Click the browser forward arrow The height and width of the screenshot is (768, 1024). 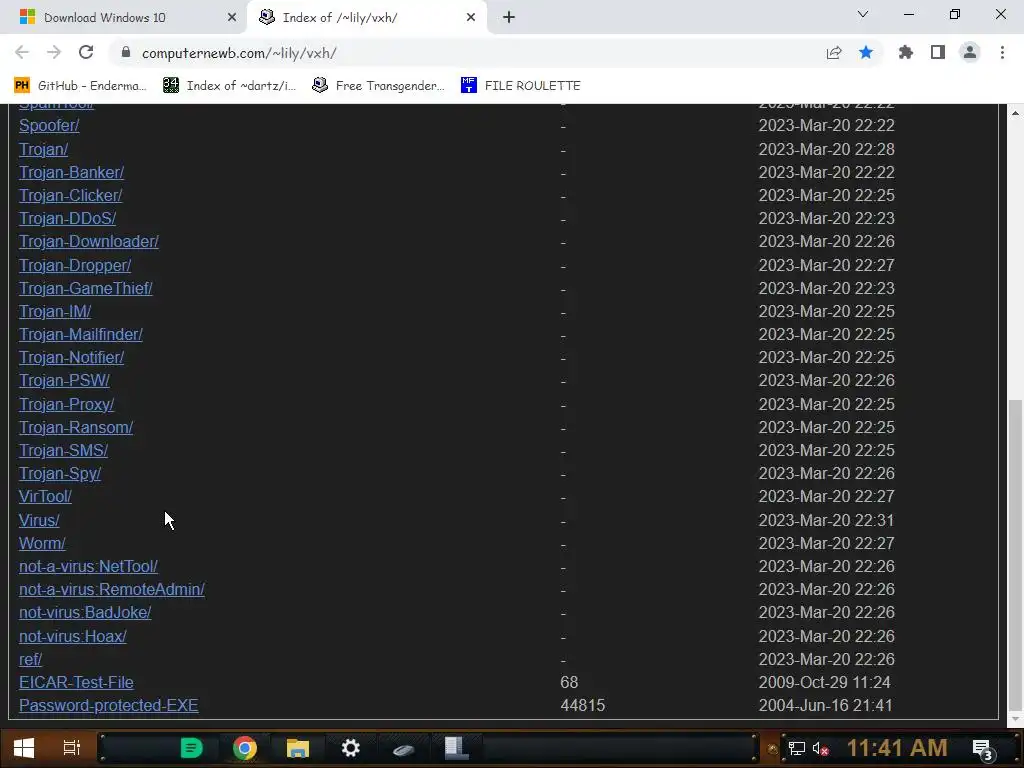point(54,52)
